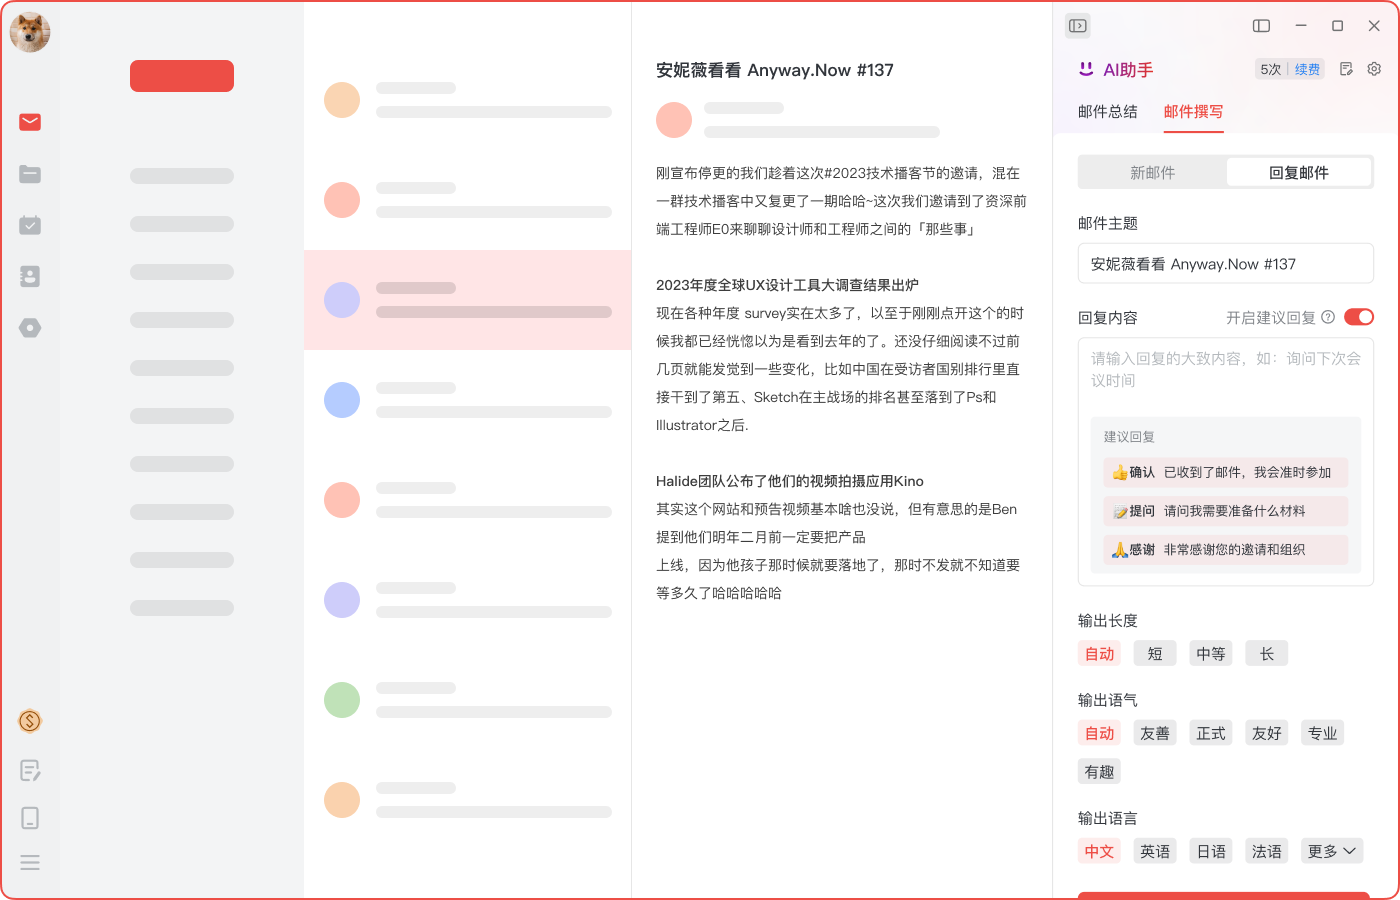Click the email subject input field
The image size is (1400, 900).
1225,263
